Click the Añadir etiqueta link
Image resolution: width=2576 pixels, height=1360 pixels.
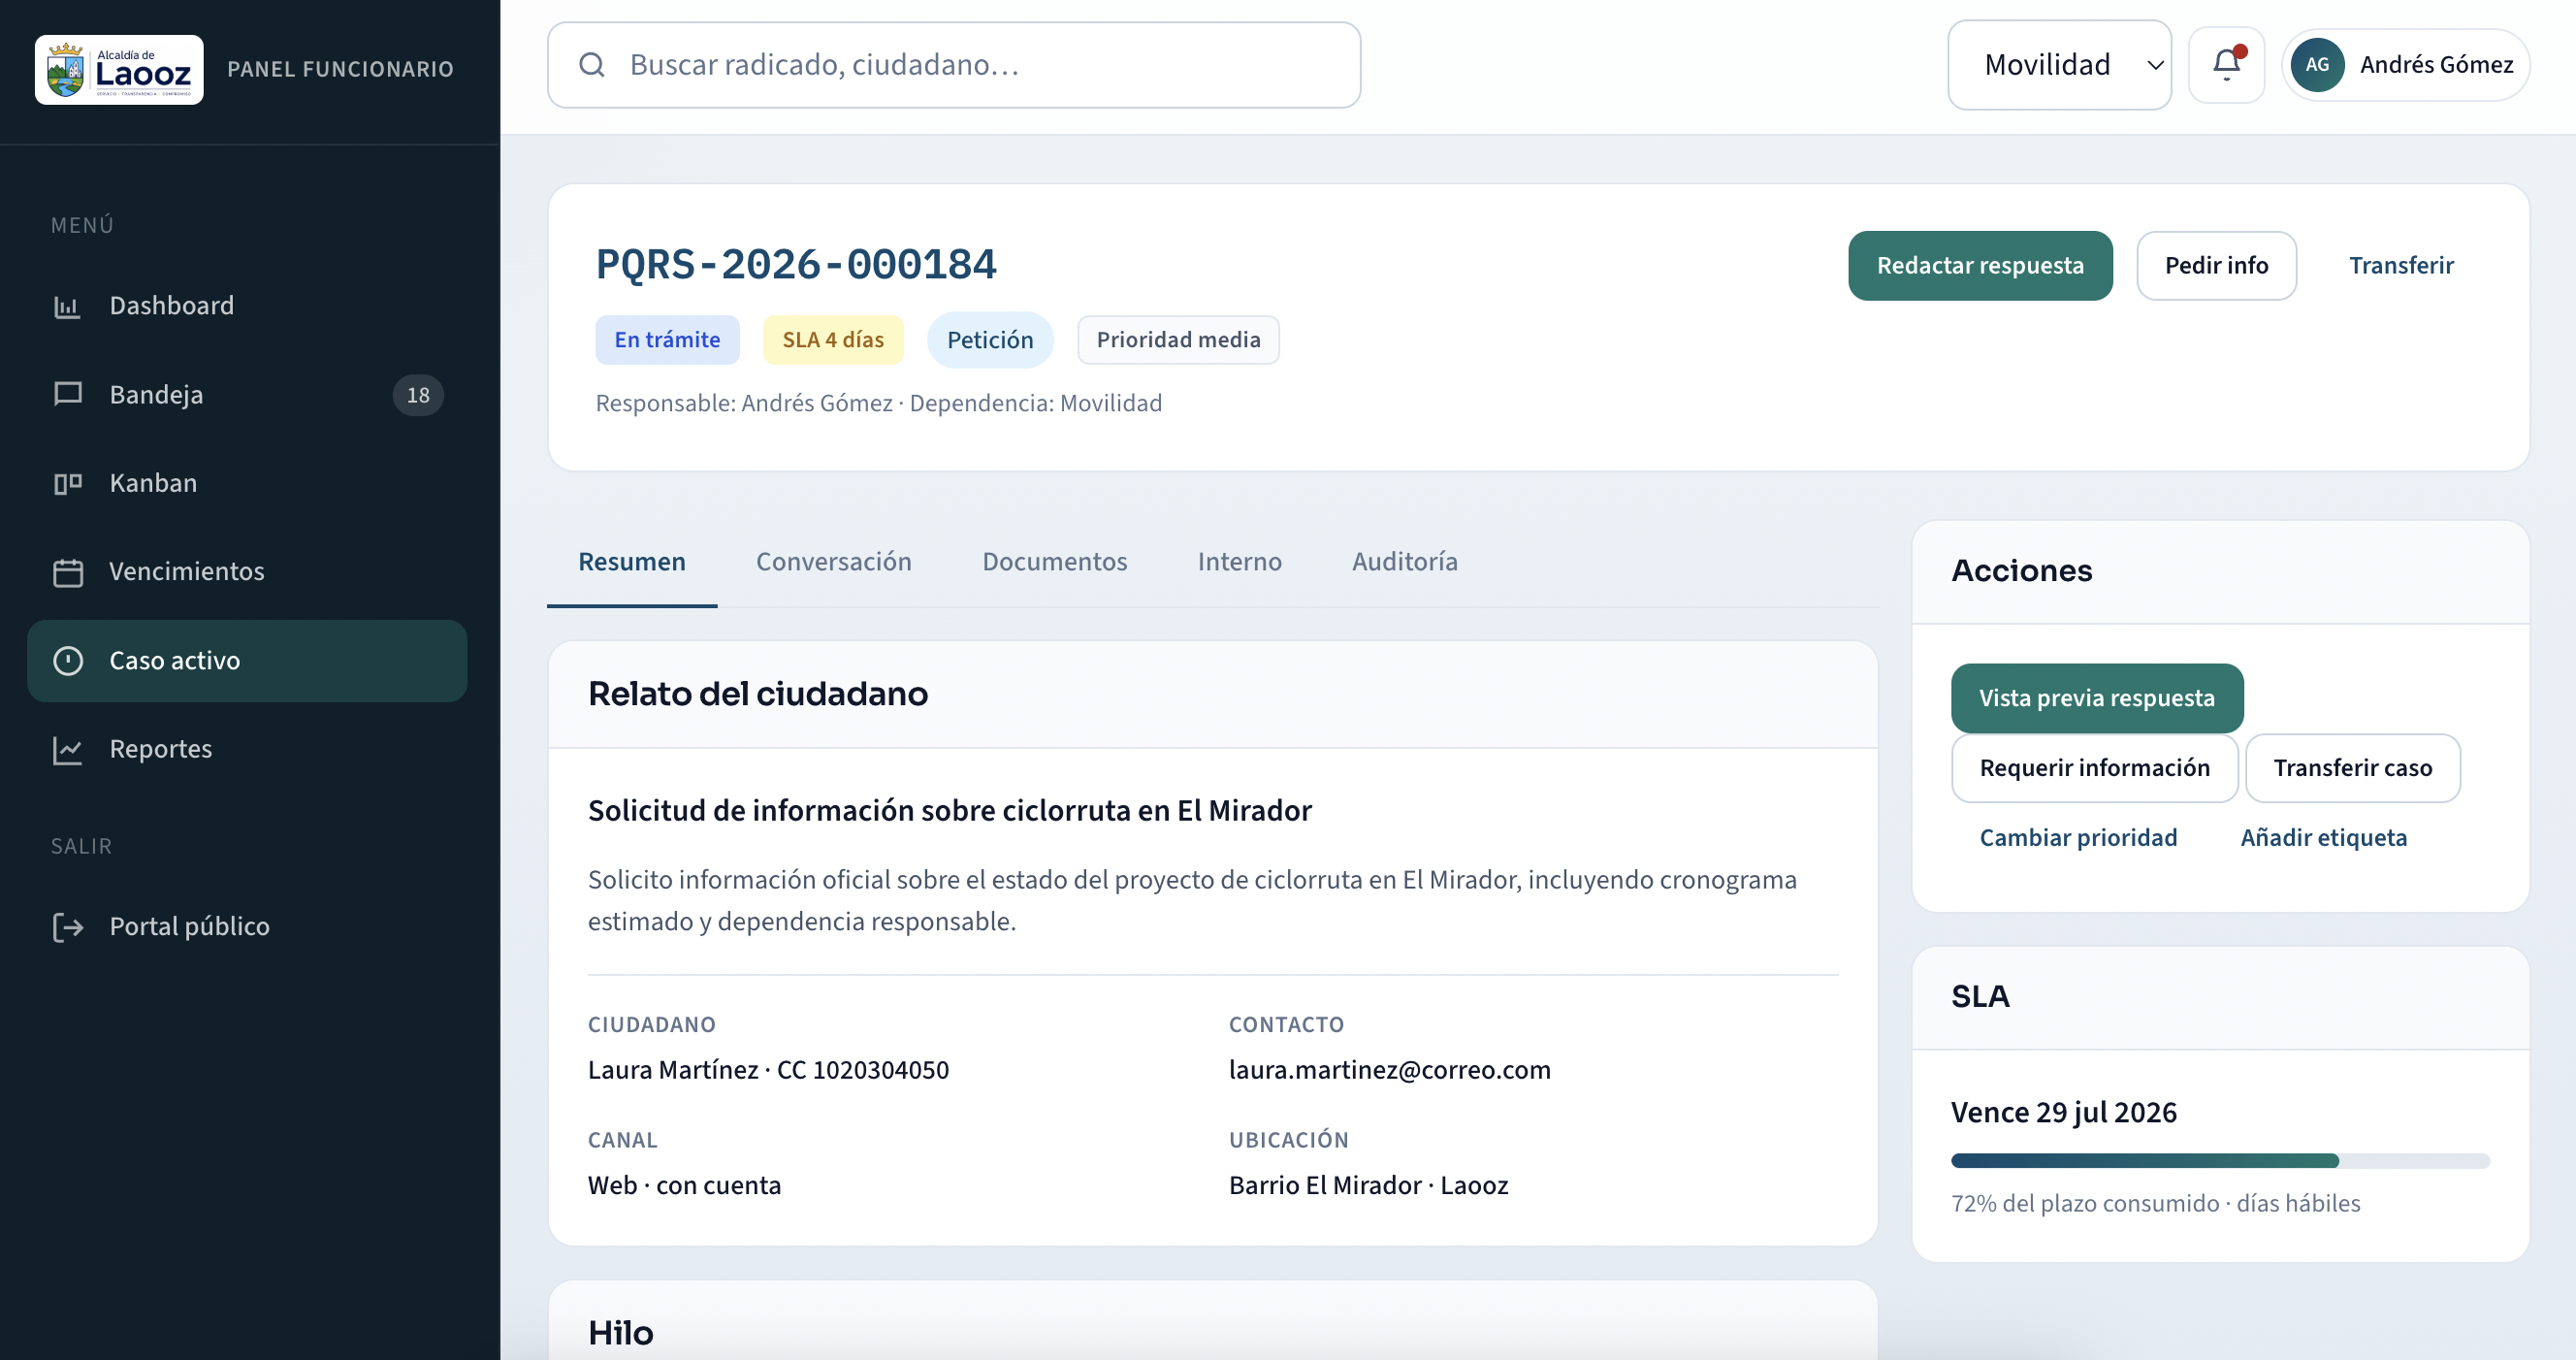(x=2324, y=838)
